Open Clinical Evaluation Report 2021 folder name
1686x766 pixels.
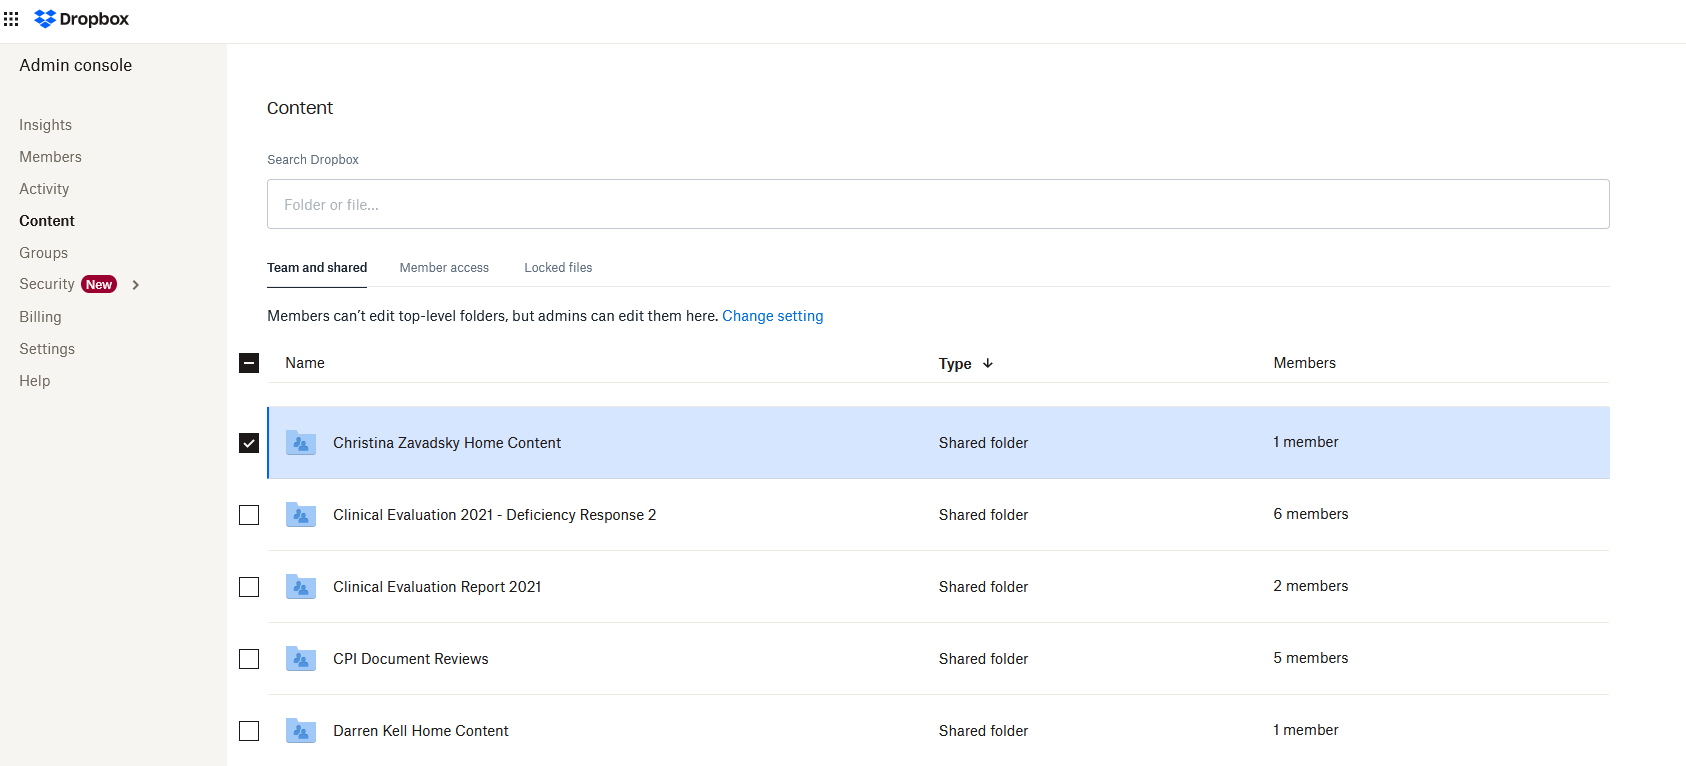tap(437, 587)
